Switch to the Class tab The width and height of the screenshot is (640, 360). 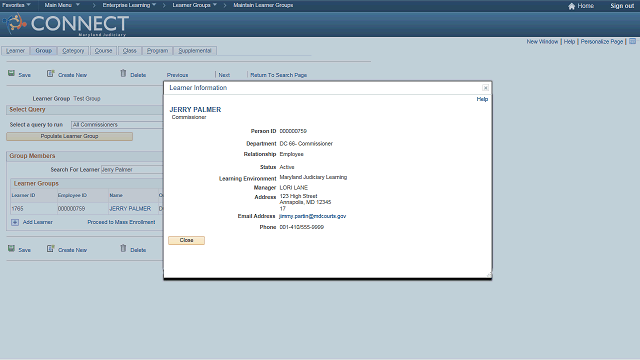pyautogui.click(x=129, y=51)
